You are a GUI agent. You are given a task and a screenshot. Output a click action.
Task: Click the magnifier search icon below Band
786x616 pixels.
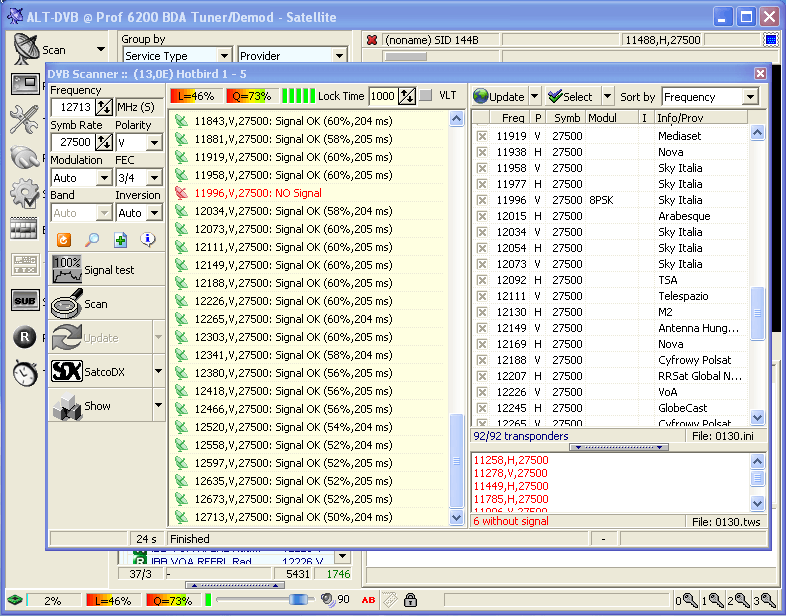92,240
